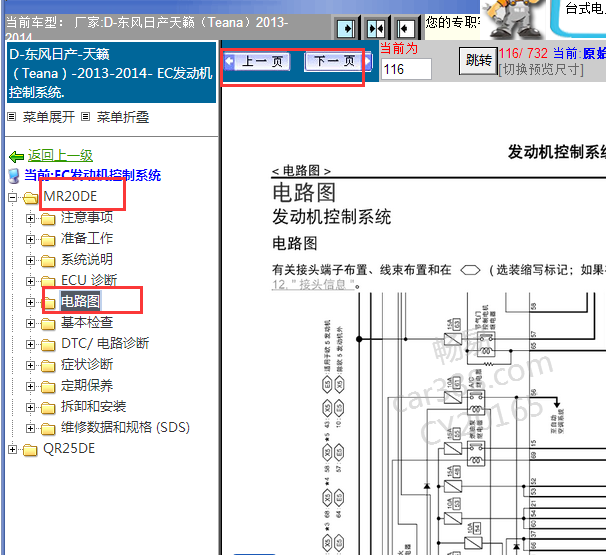Select the 准备工作 folder item
This screenshot has width=606, height=555.
pos(87,238)
